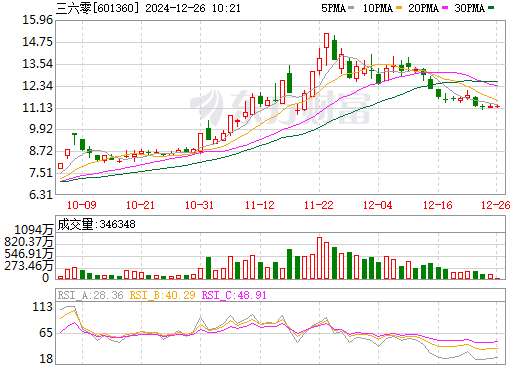Click the magenta 20PMA color swatch

click(445, 8)
